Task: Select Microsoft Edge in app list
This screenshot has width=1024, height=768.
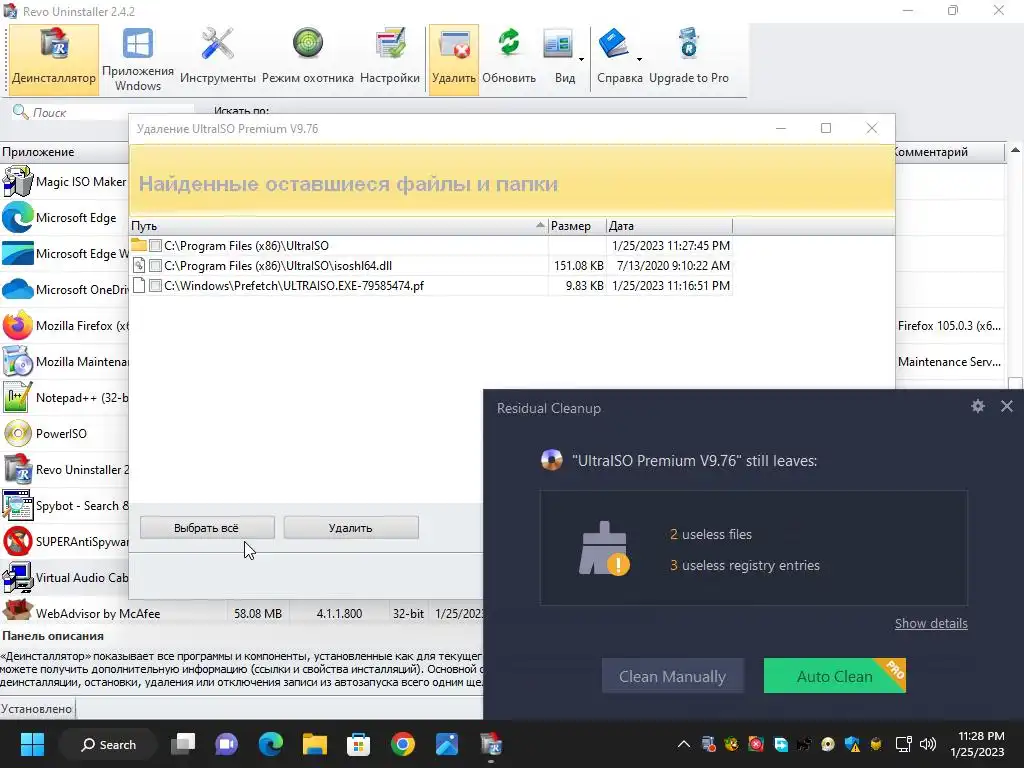Action: (65, 217)
